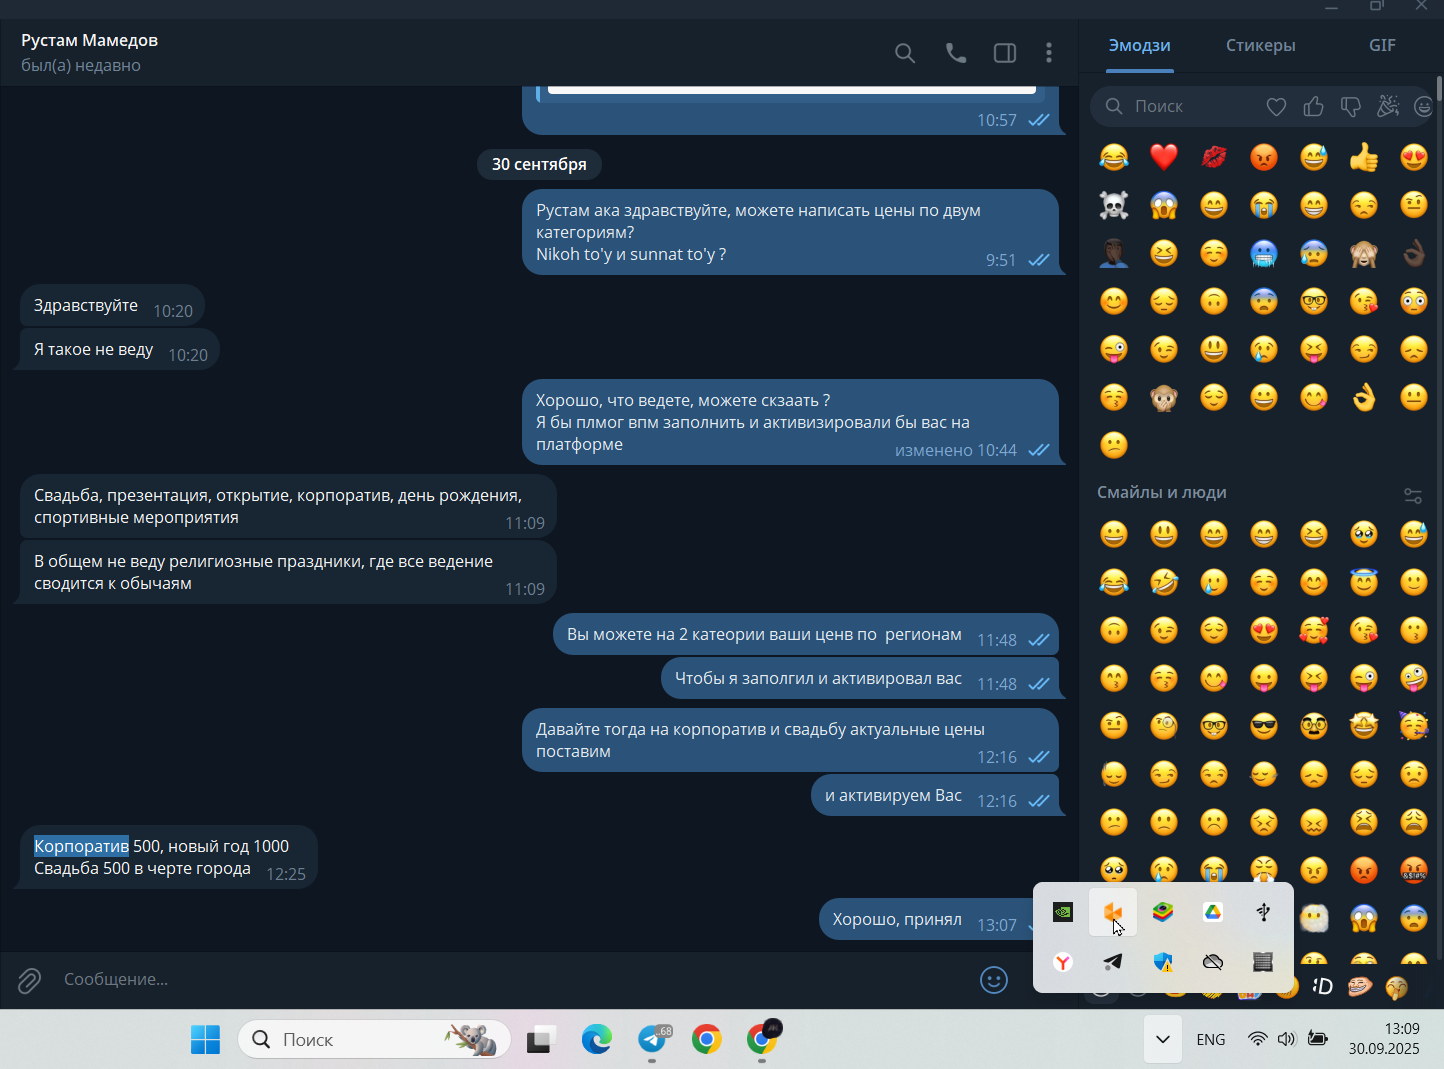
Task: Open Telegram from the taskbar
Action: (653, 1040)
